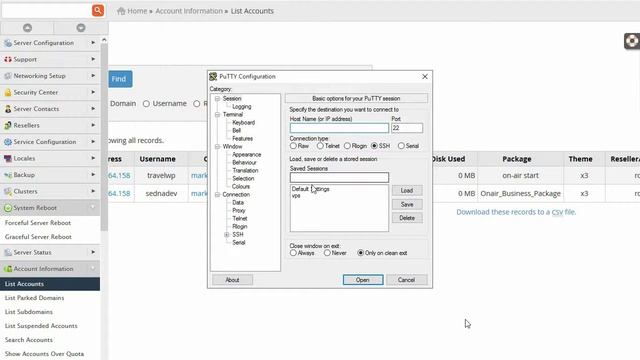This screenshot has width=640, height=360.
Task: Click the Account Information sidebar icon
Action: point(8,269)
